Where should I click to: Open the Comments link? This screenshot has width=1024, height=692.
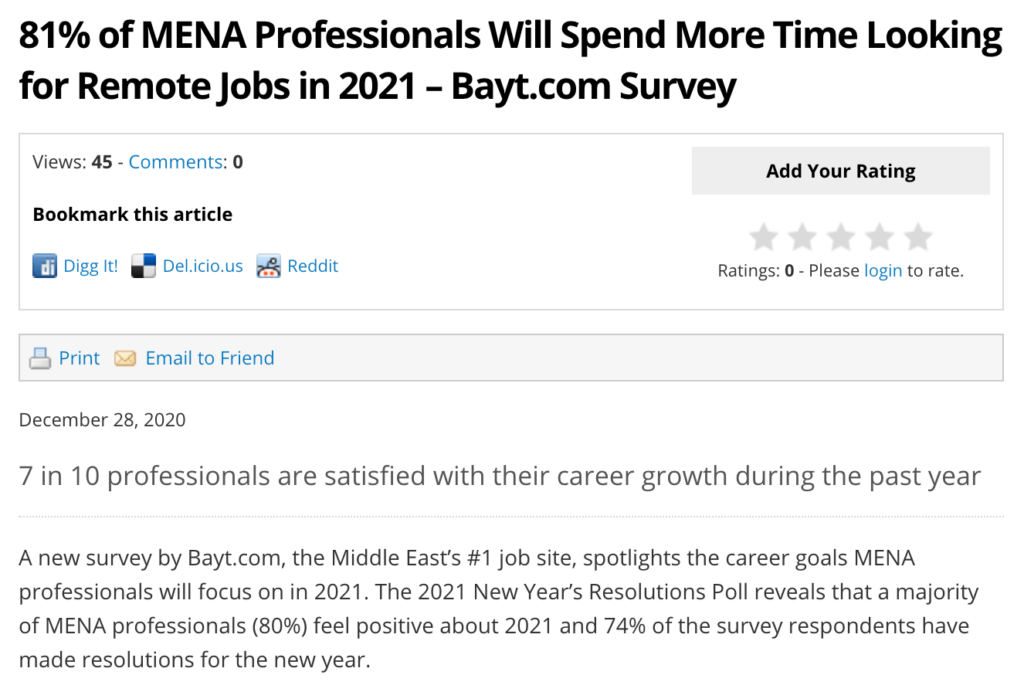click(x=175, y=162)
